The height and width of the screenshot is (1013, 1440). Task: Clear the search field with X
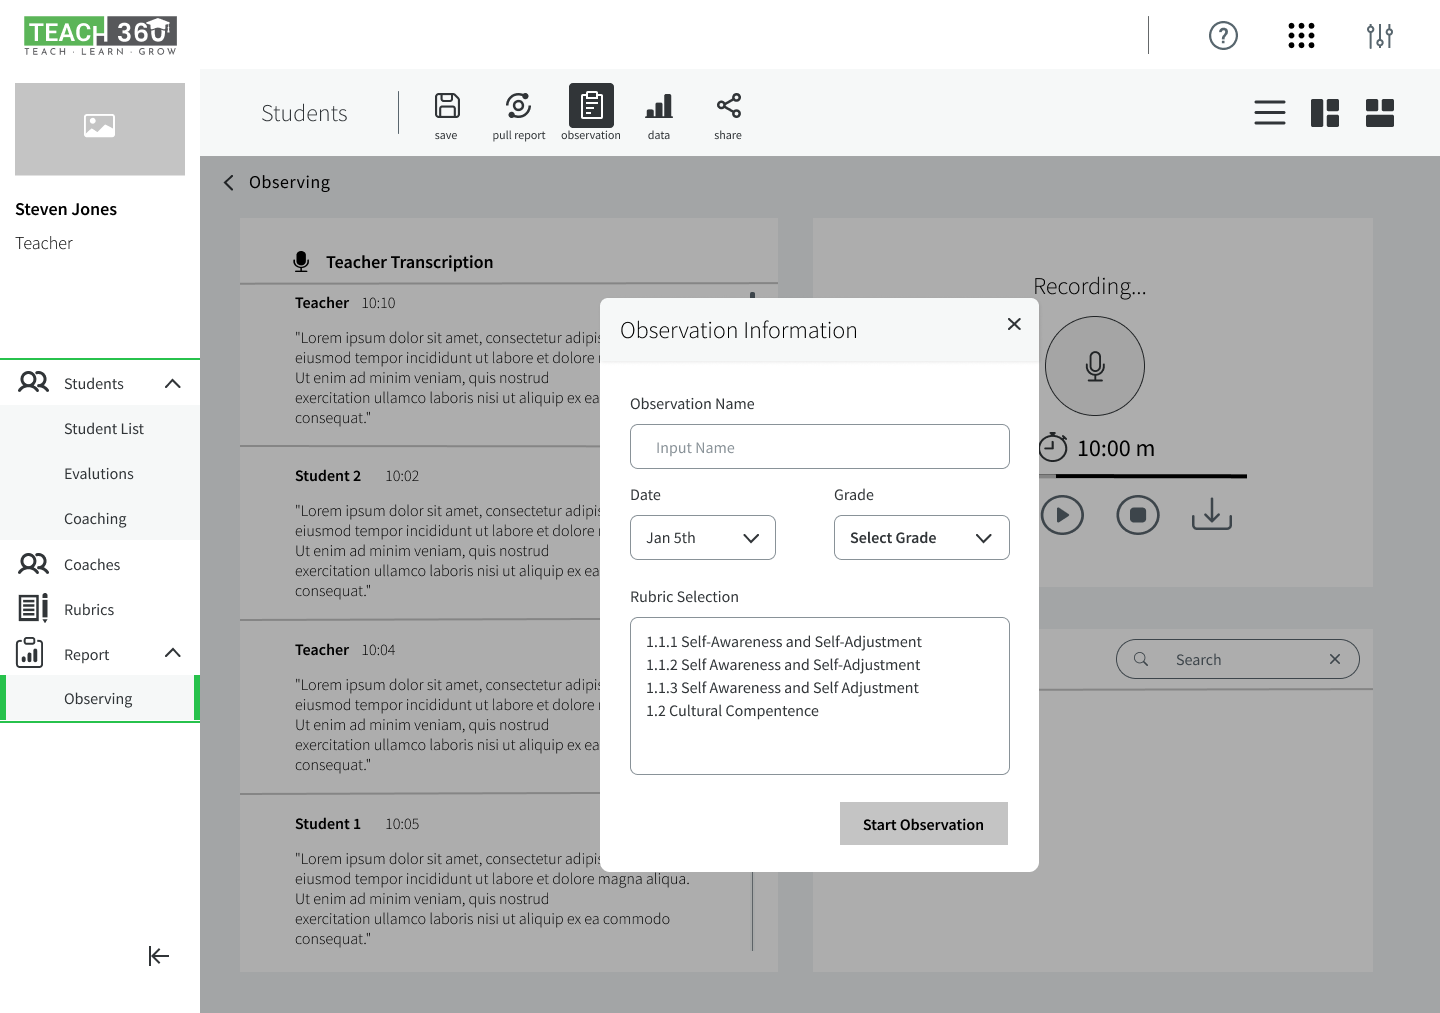1335,659
